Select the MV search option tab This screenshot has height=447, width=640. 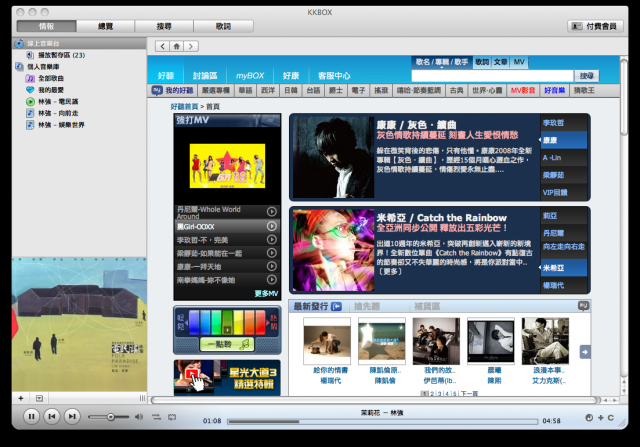tap(519, 62)
